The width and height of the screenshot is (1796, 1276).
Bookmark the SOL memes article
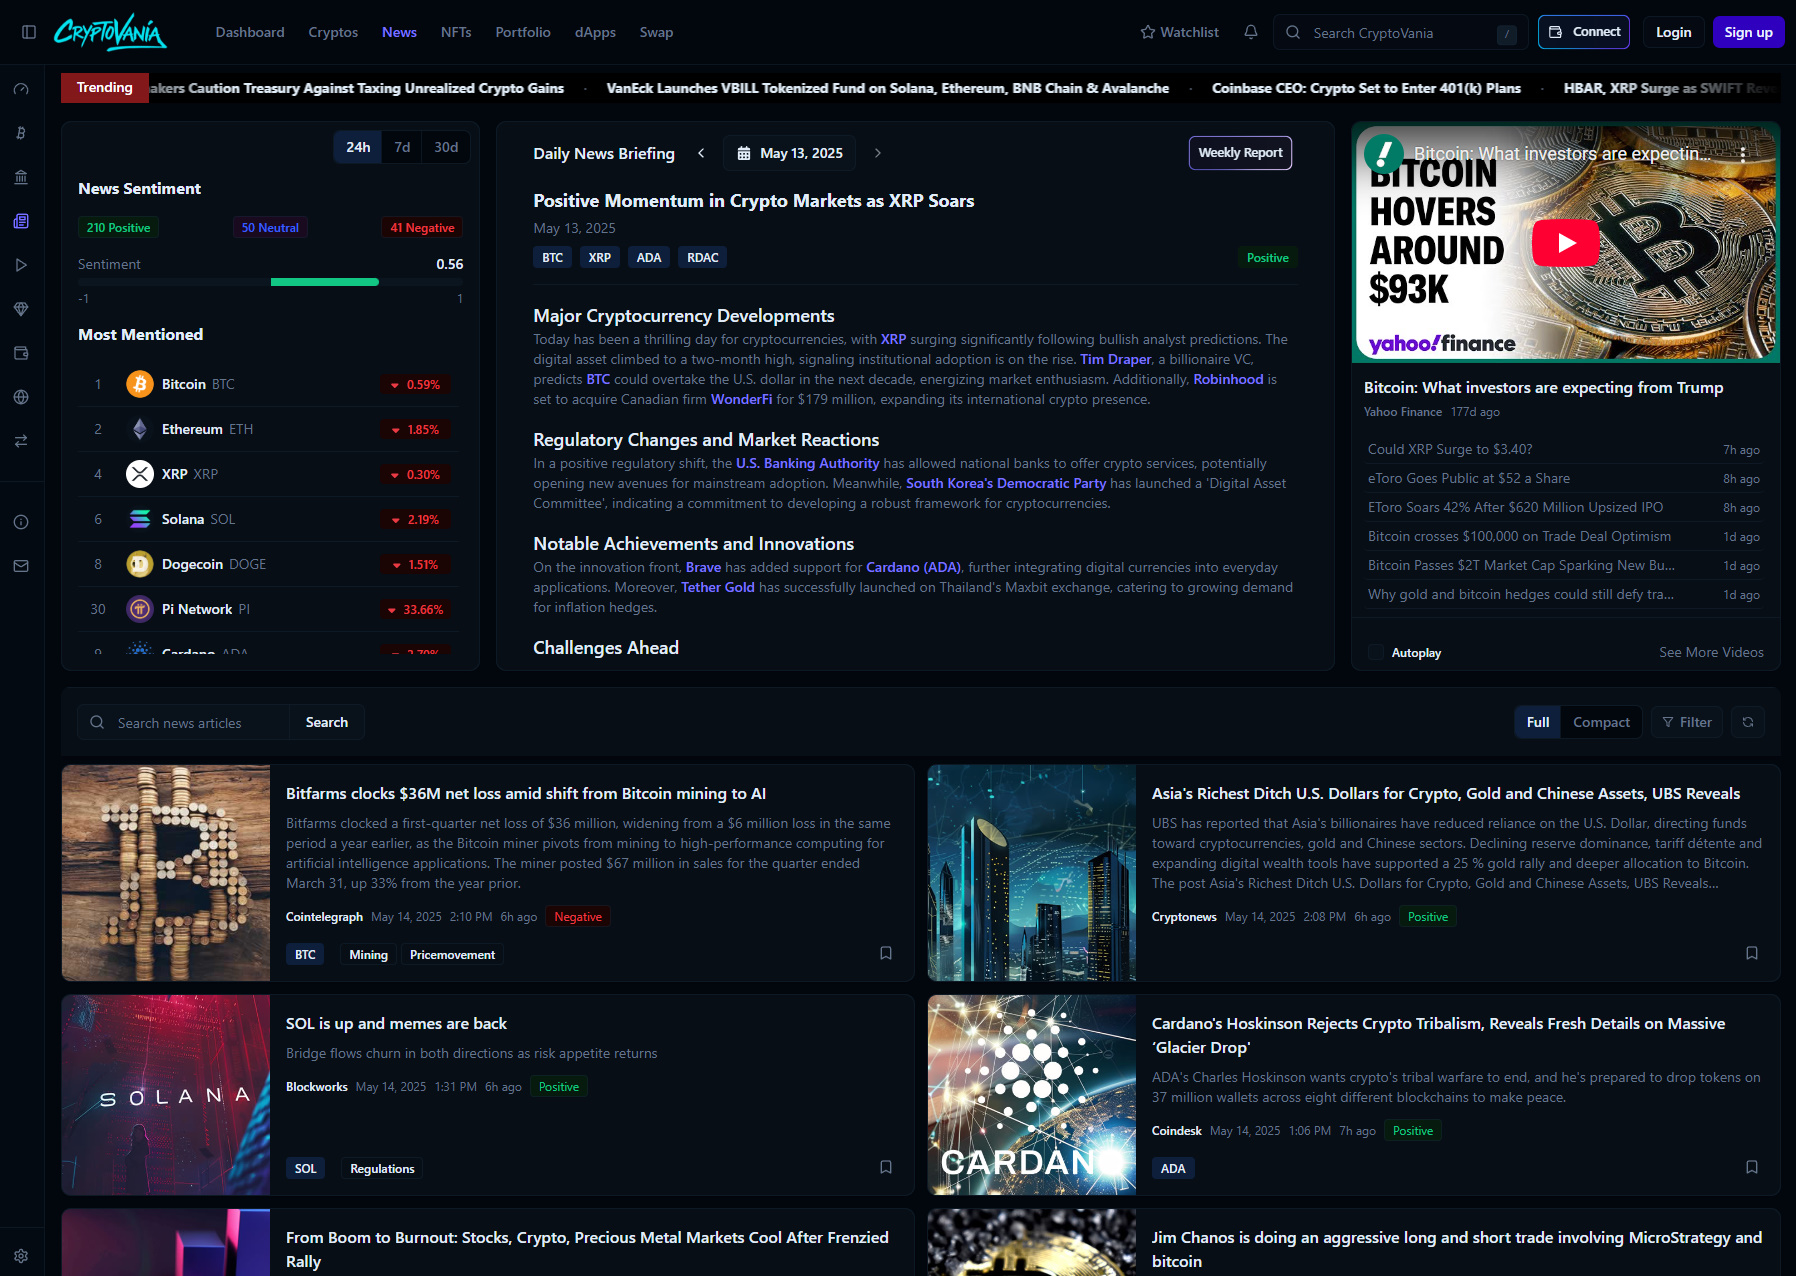tap(886, 1167)
